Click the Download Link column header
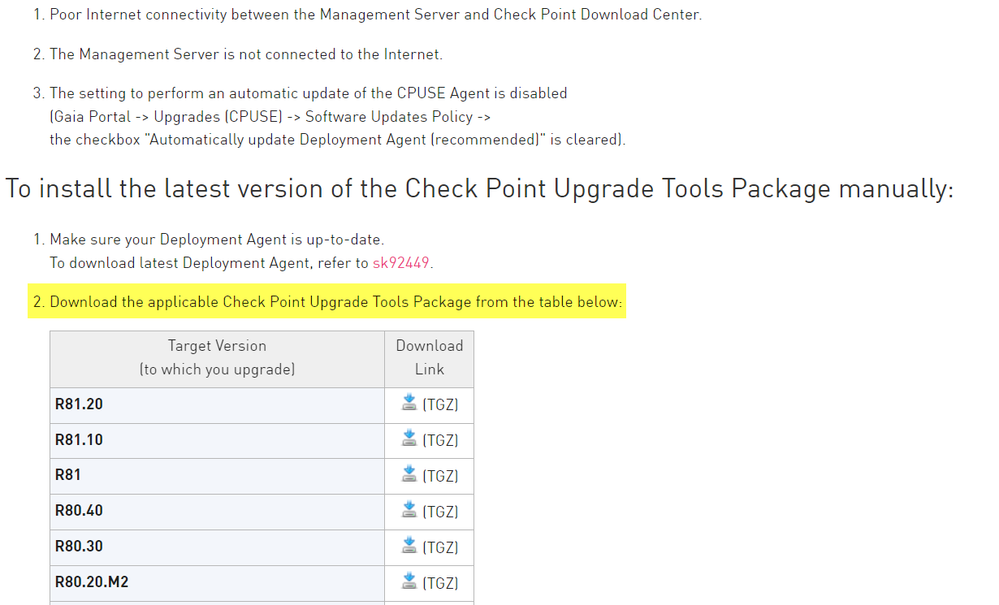This screenshot has width=999, height=605. (429, 358)
